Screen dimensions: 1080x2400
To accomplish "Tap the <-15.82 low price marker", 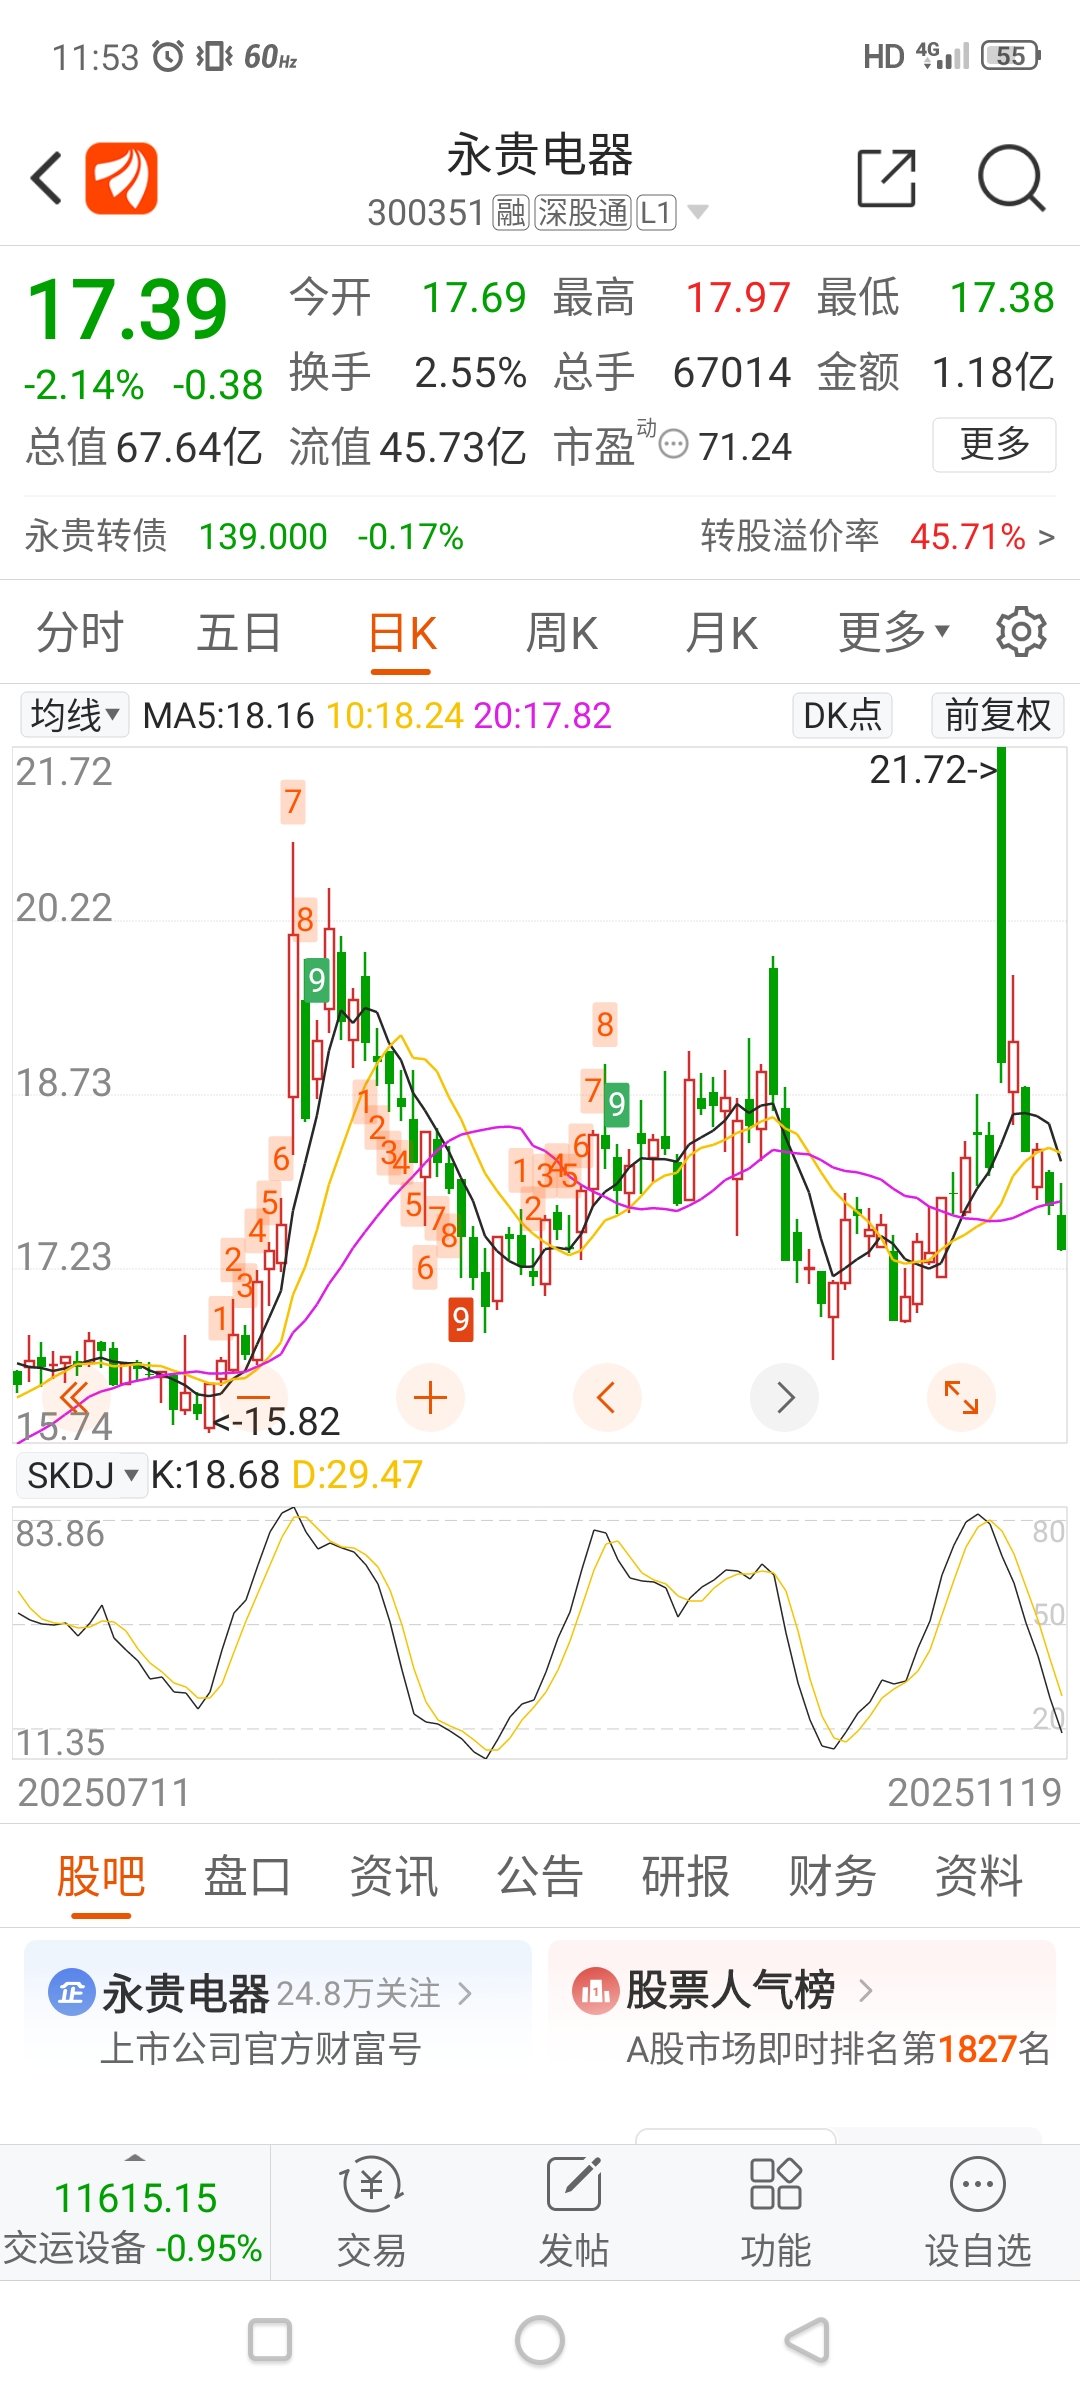I will tap(277, 1421).
